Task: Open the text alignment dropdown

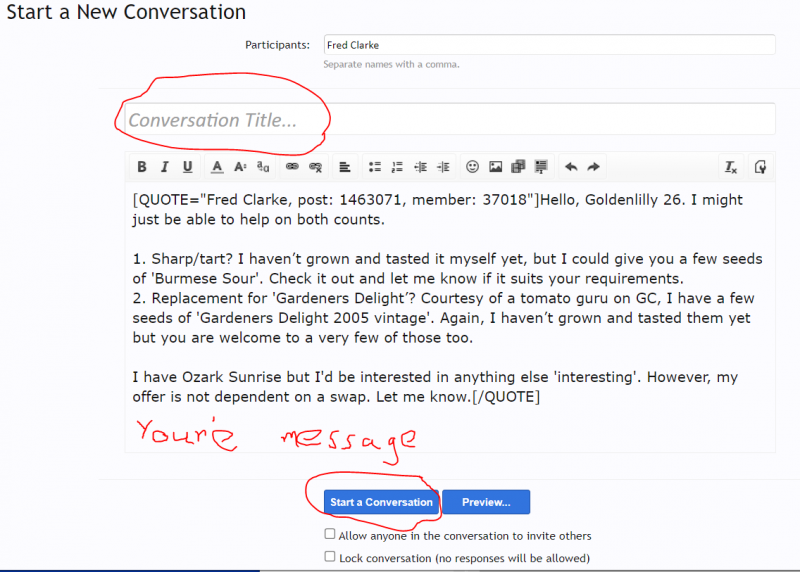Action: coord(344,167)
